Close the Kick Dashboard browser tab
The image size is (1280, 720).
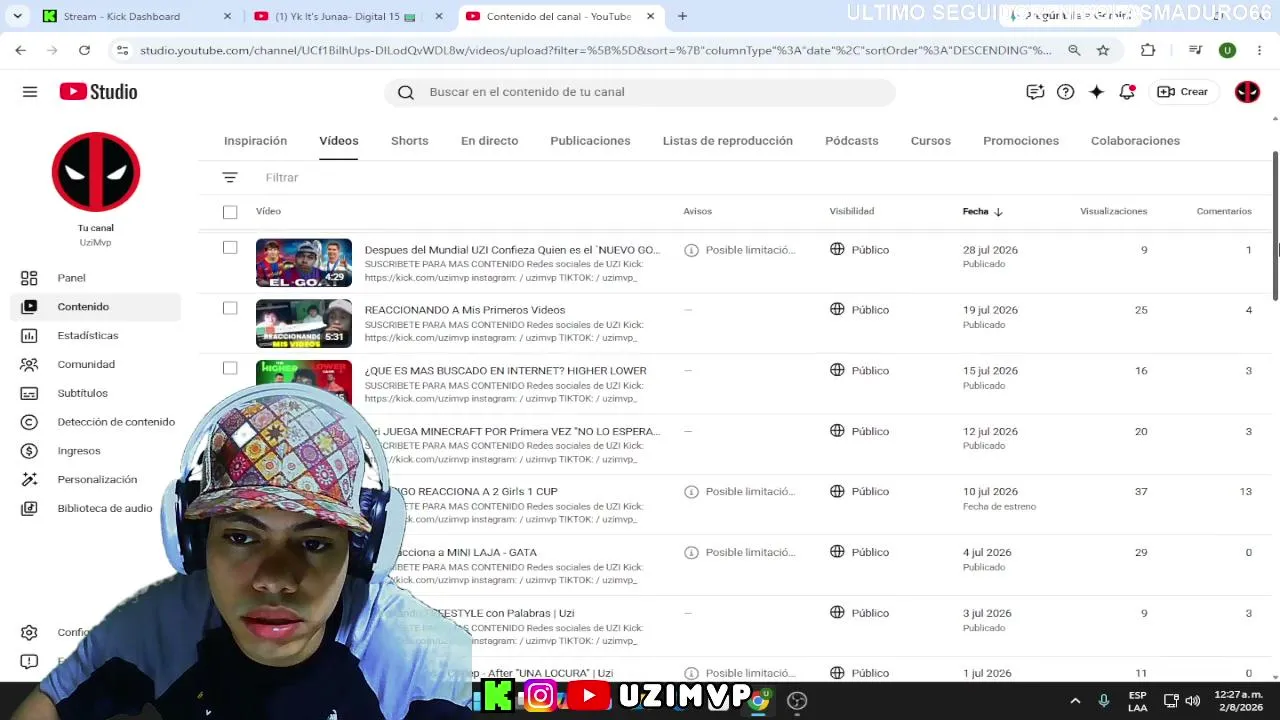[227, 16]
